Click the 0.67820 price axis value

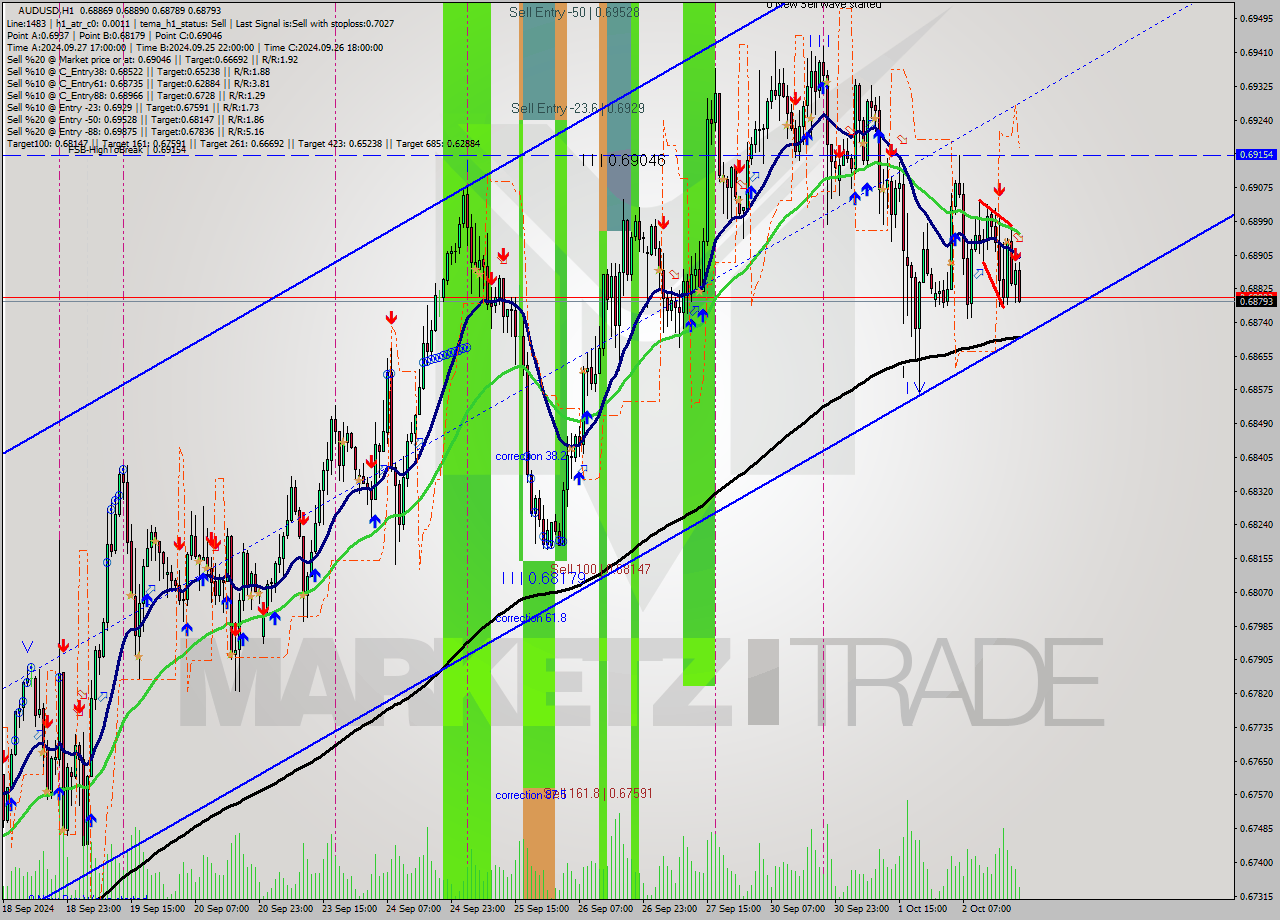[x=1256, y=693]
